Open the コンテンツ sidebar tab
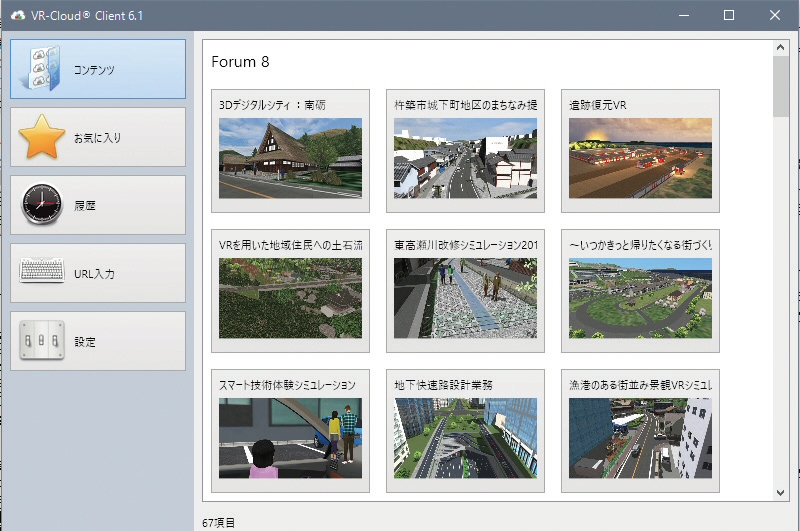The width and height of the screenshot is (800, 531). 98,69
